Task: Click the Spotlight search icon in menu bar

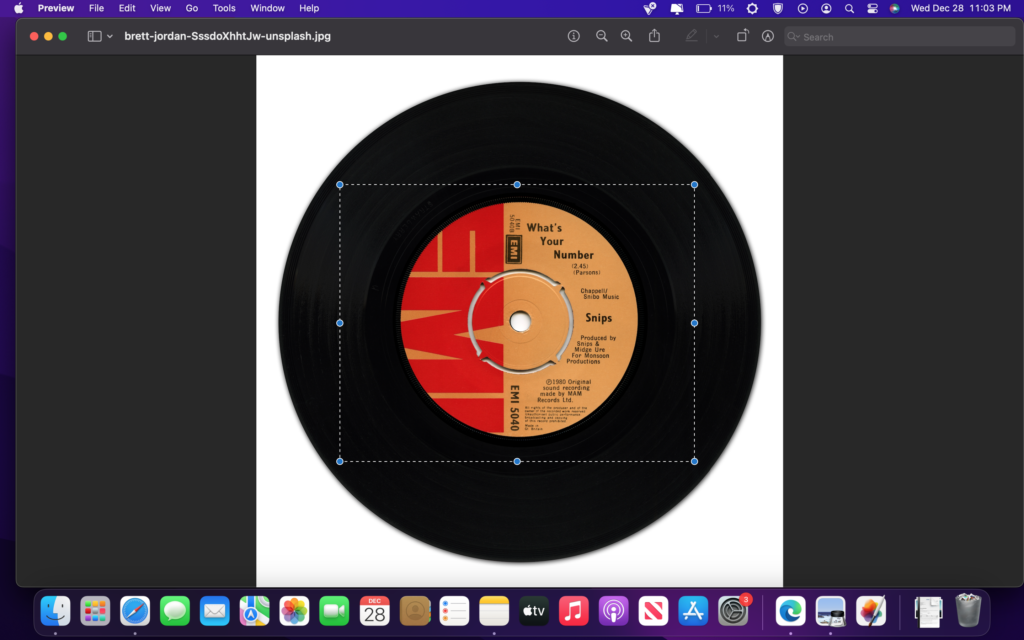Action: click(x=849, y=8)
